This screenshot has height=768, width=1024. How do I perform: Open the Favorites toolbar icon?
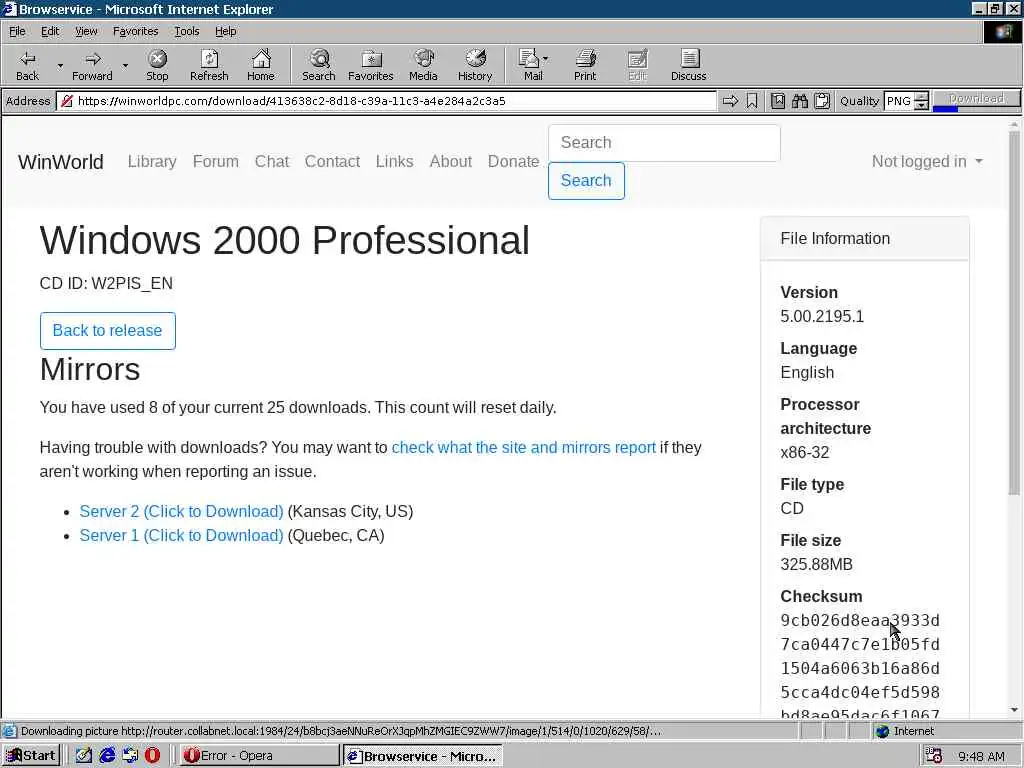click(371, 65)
